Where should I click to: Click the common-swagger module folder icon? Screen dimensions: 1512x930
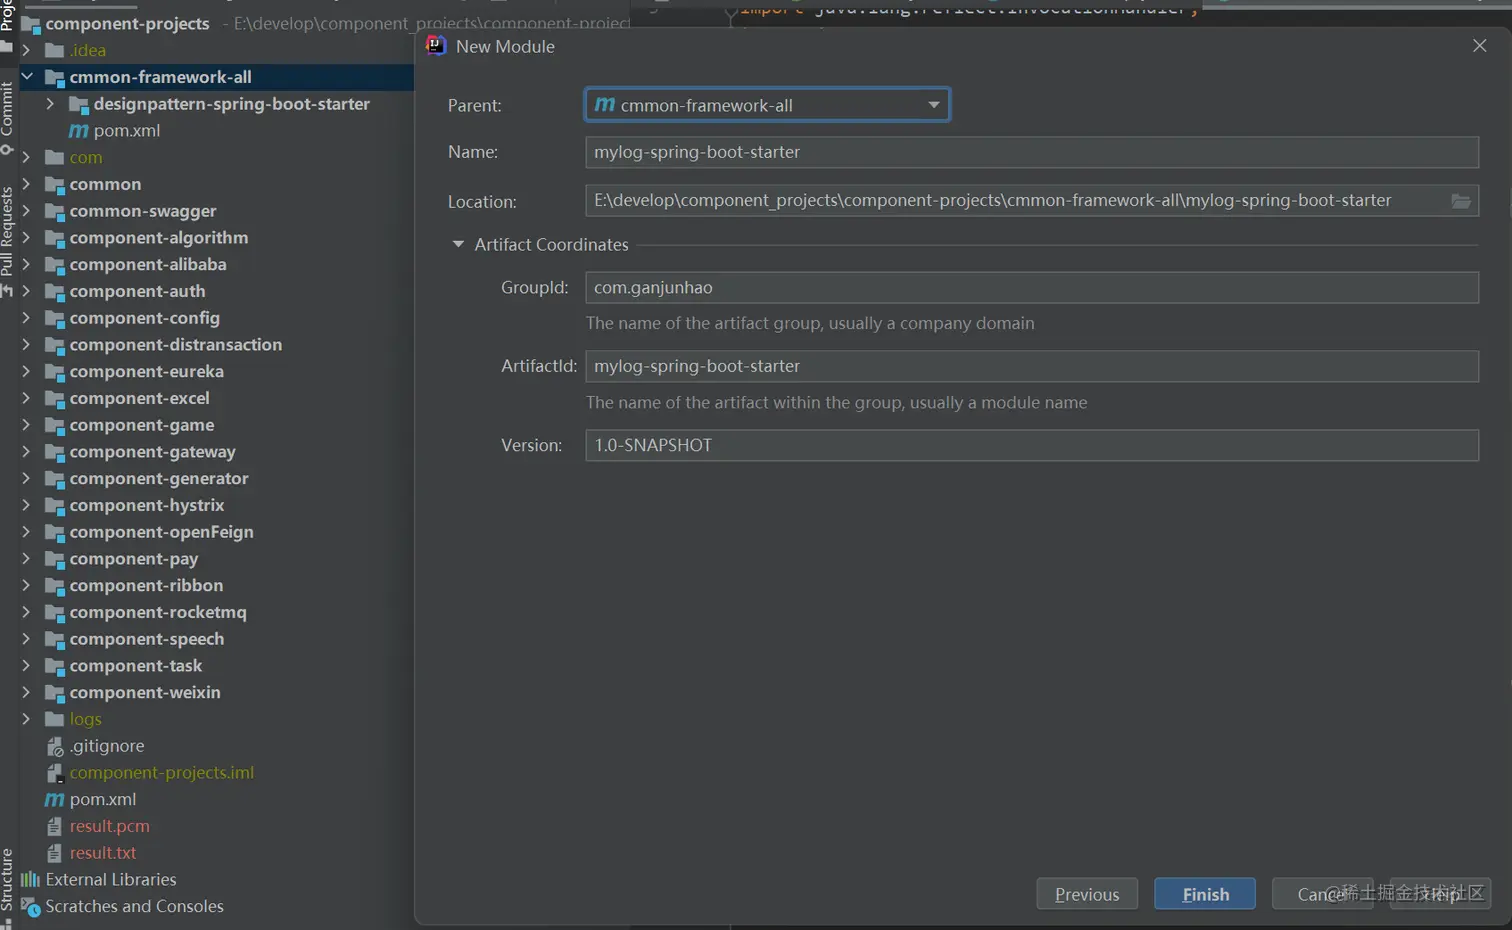click(55, 212)
